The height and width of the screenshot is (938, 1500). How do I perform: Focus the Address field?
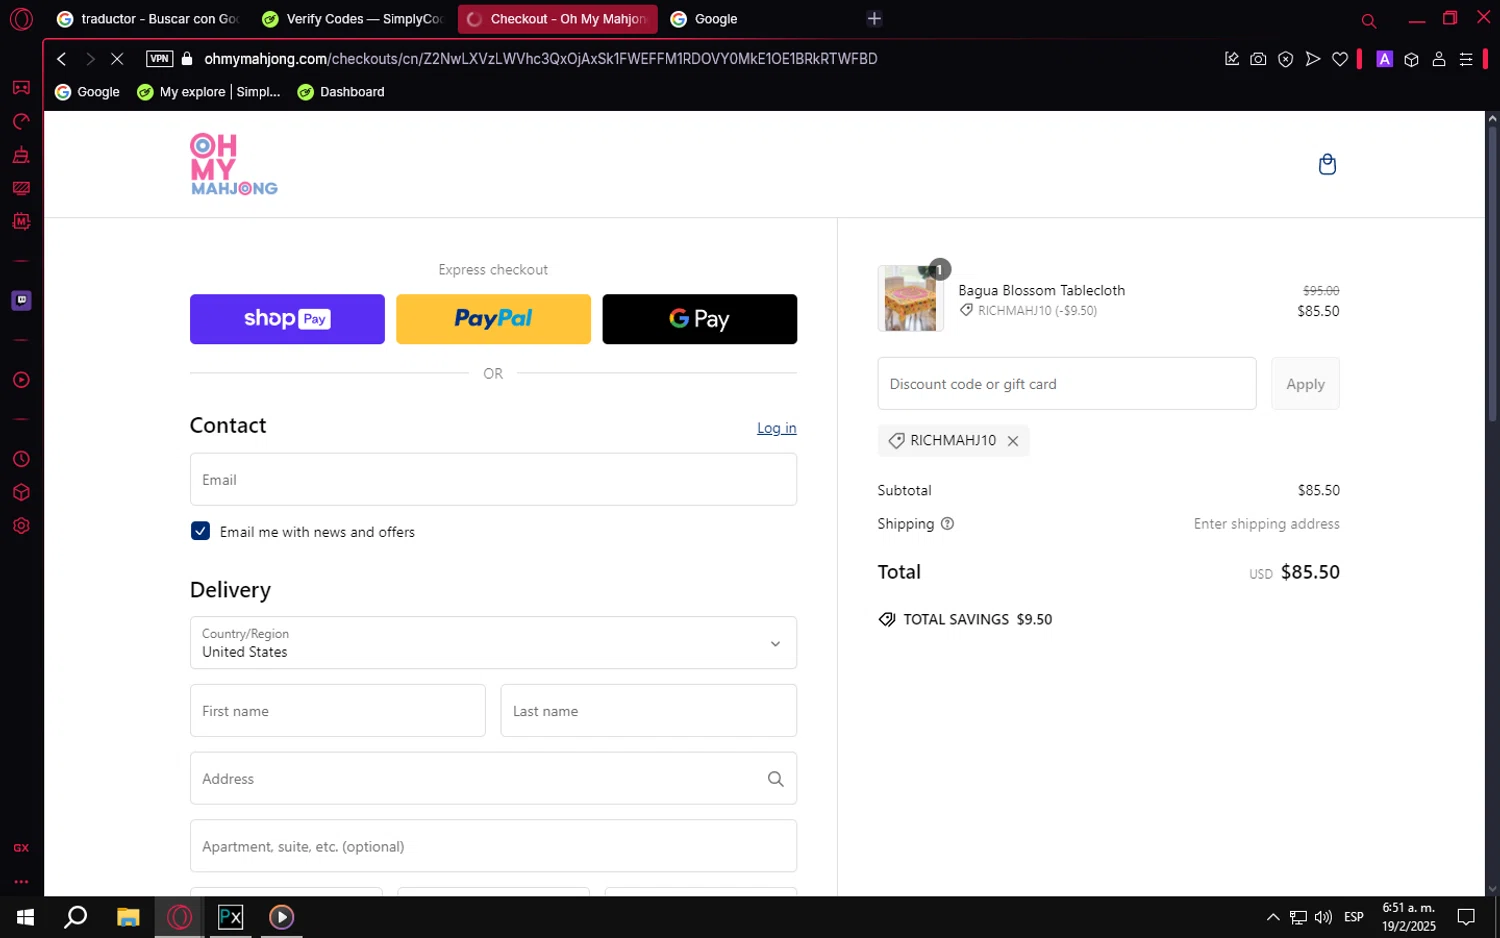click(x=493, y=779)
